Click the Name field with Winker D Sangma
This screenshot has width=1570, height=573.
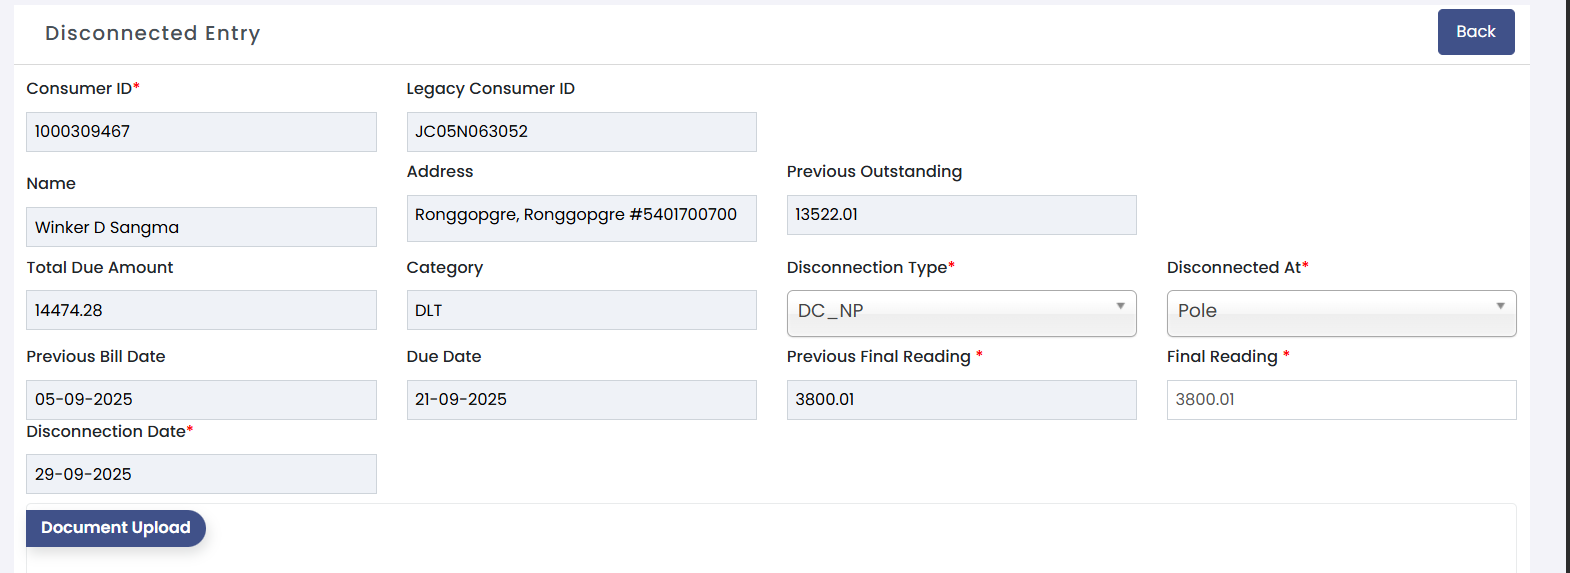(x=201, y=227)
